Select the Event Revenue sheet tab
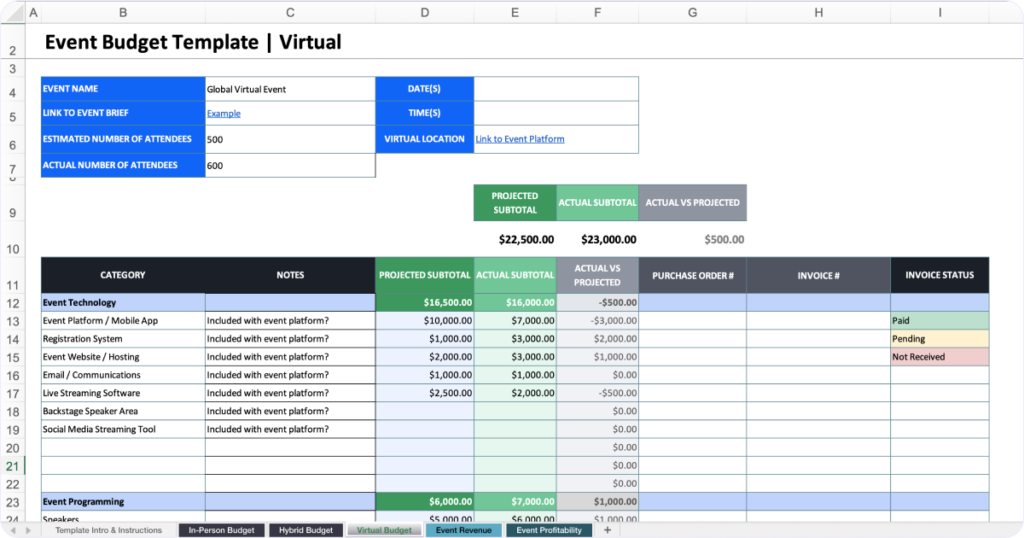The width and height of the screenshot is (1024, 538). [463, 530]
